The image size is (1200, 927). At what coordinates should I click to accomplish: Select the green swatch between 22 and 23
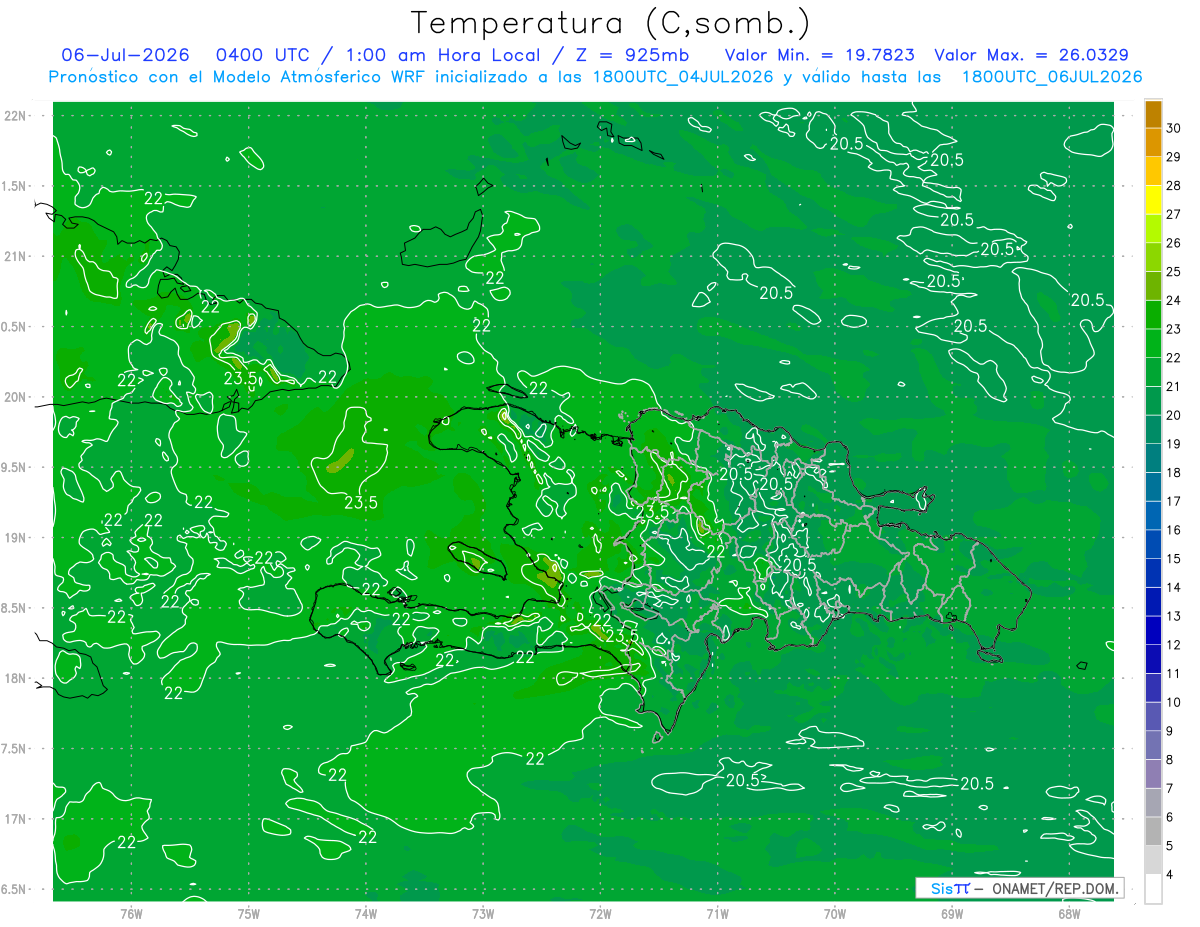[1153, 343]
